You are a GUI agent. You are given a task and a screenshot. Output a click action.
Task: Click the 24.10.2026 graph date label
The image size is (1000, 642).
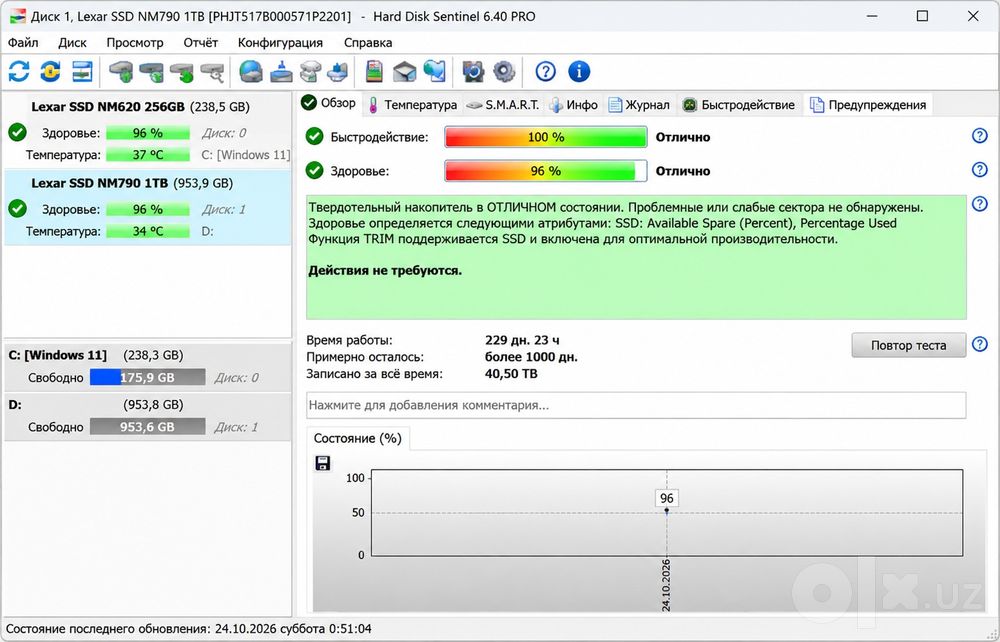666,585
